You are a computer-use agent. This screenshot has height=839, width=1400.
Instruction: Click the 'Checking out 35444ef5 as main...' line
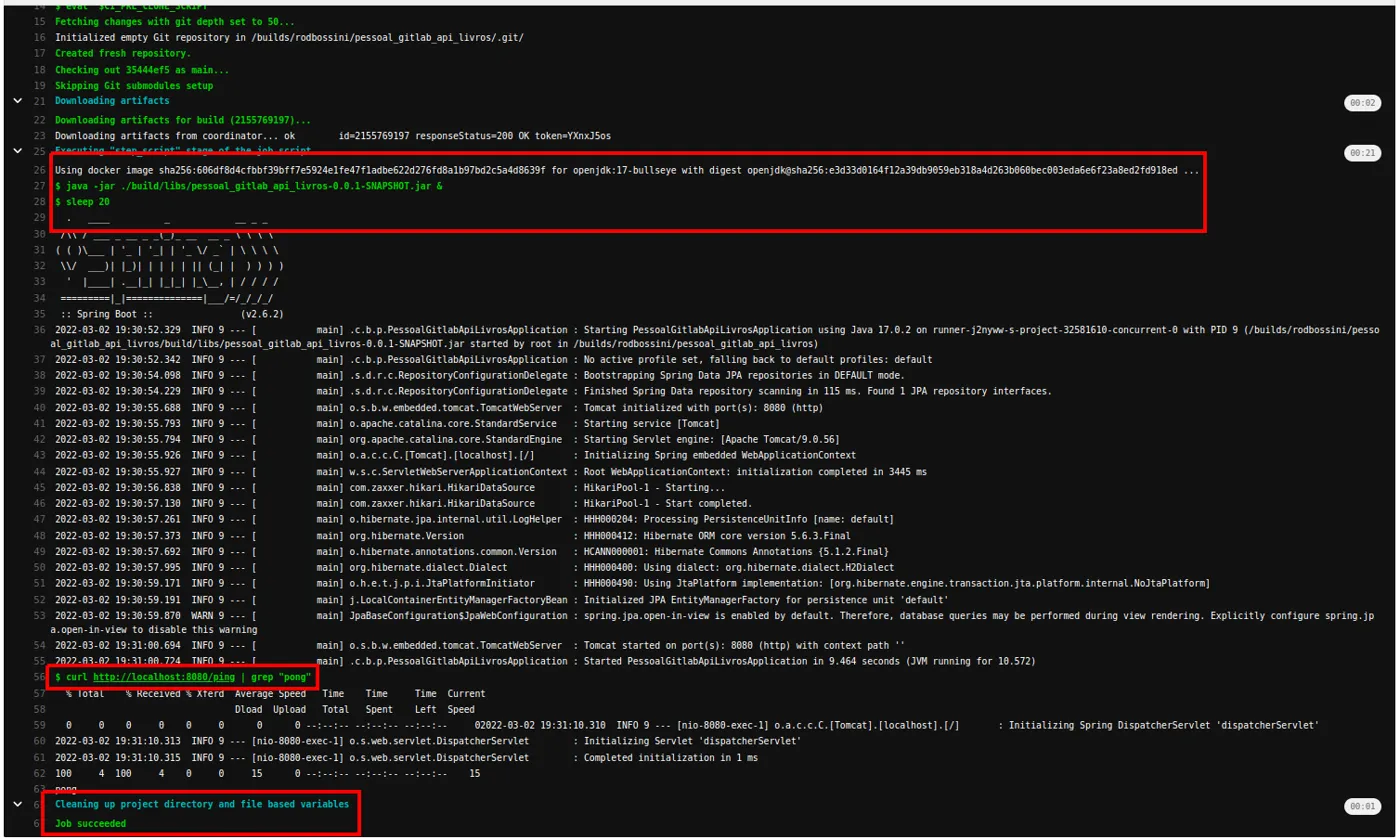[x=142, y=69]
